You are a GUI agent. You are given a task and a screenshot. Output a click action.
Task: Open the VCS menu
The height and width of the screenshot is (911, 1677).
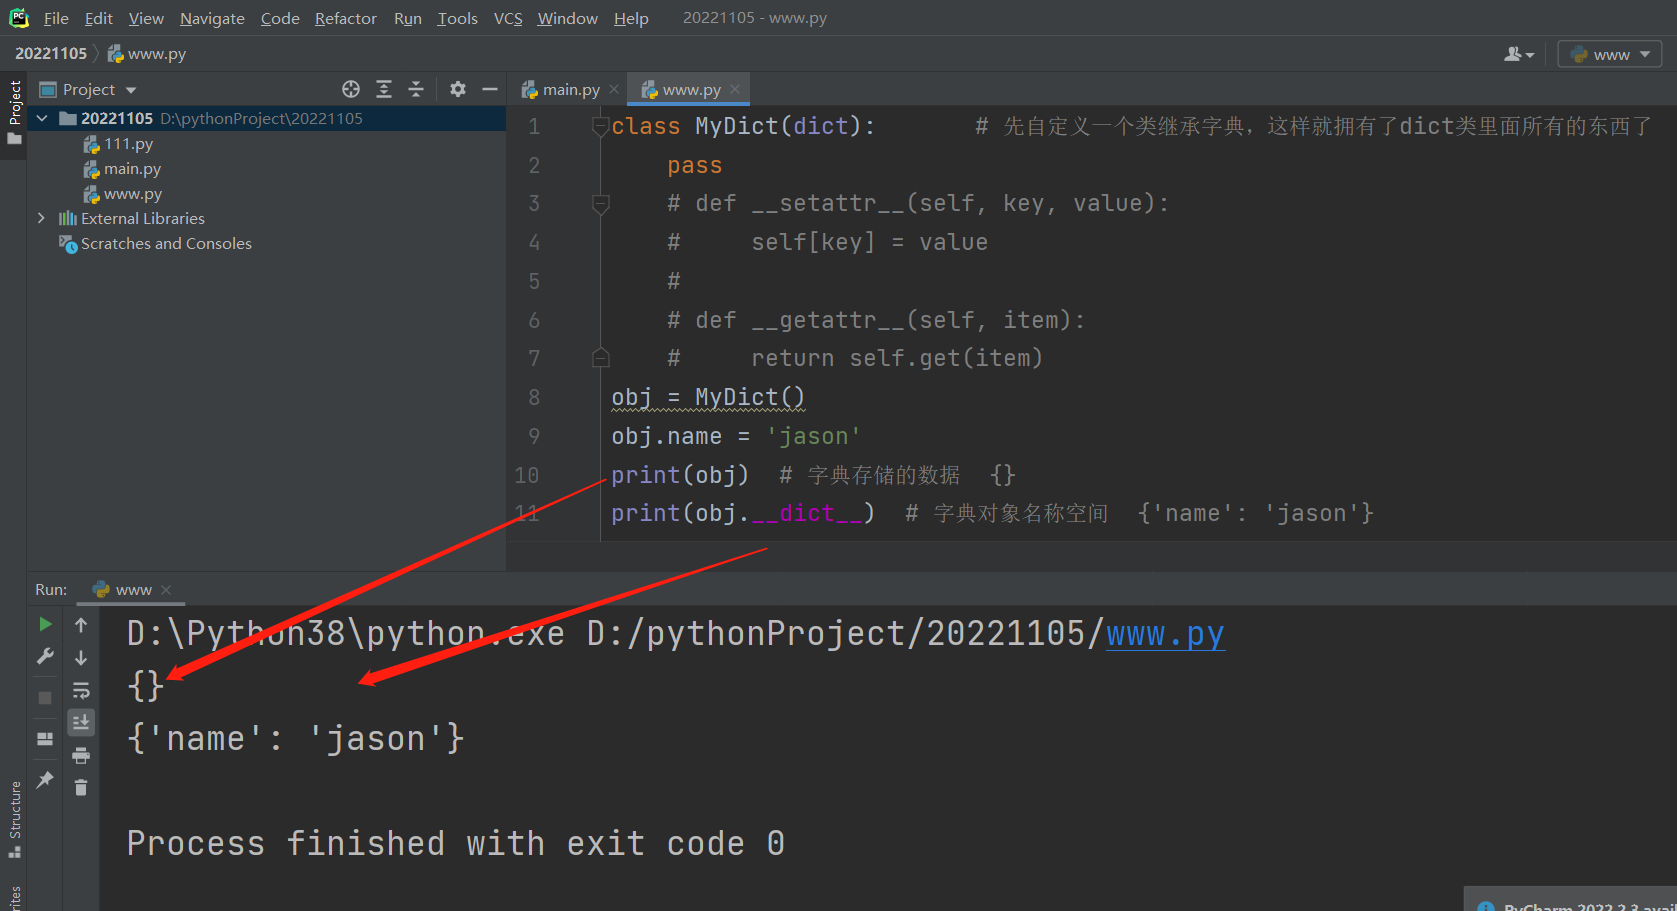click(508, 18)
